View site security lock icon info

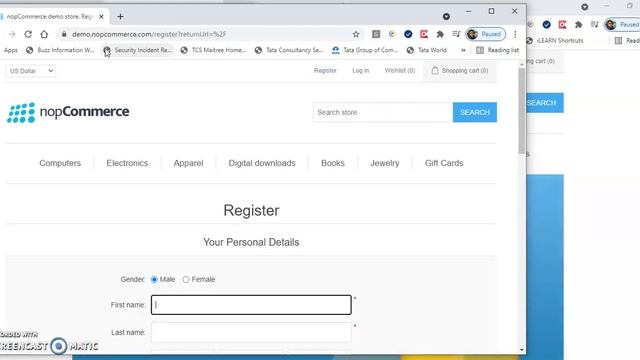coord(64,34)
